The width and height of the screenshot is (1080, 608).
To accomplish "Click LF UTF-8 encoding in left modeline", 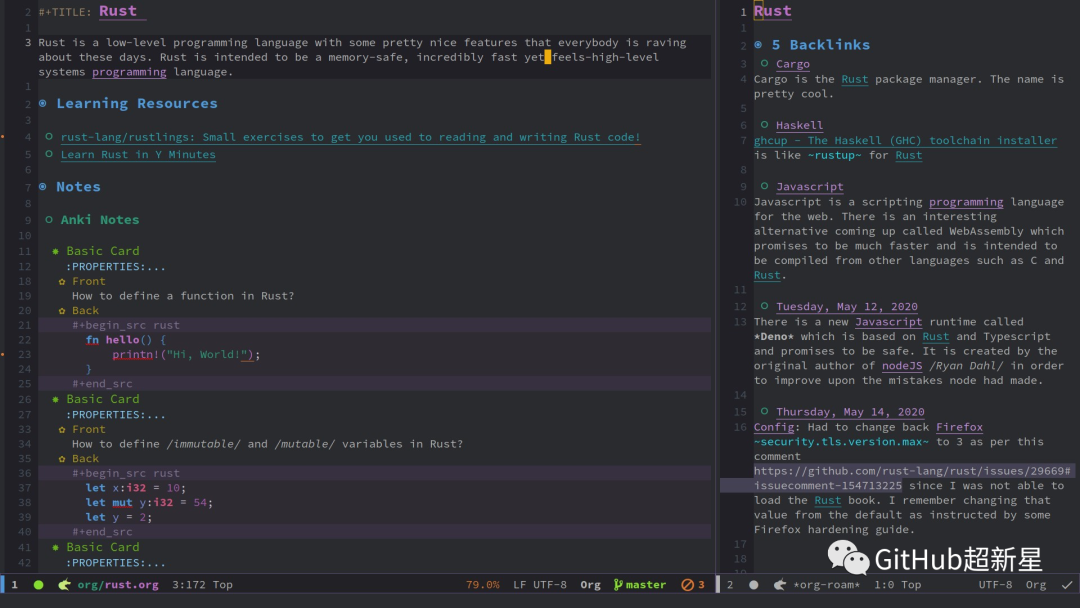I will (x=540, y=585).
